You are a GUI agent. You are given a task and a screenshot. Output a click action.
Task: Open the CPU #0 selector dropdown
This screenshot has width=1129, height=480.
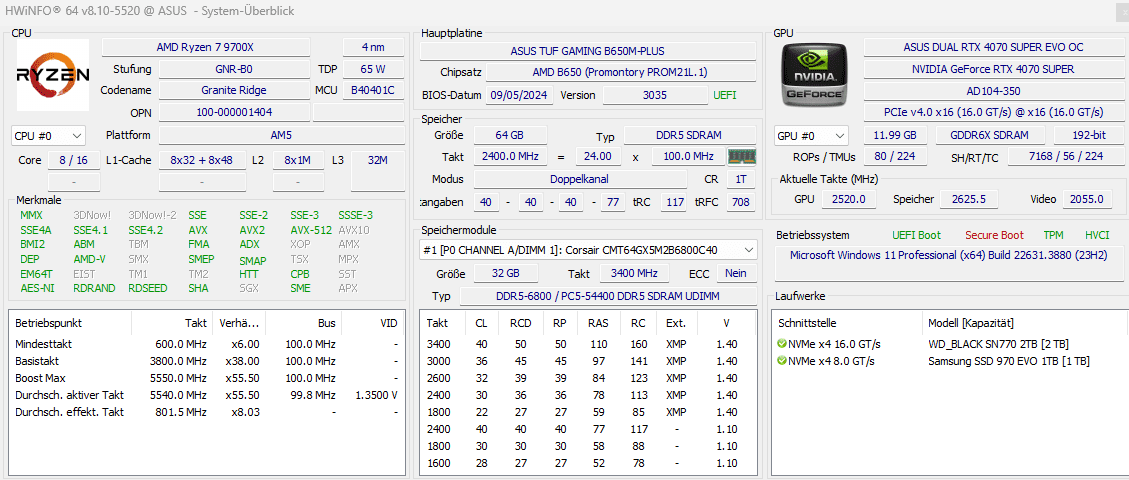tap(48, 135)
